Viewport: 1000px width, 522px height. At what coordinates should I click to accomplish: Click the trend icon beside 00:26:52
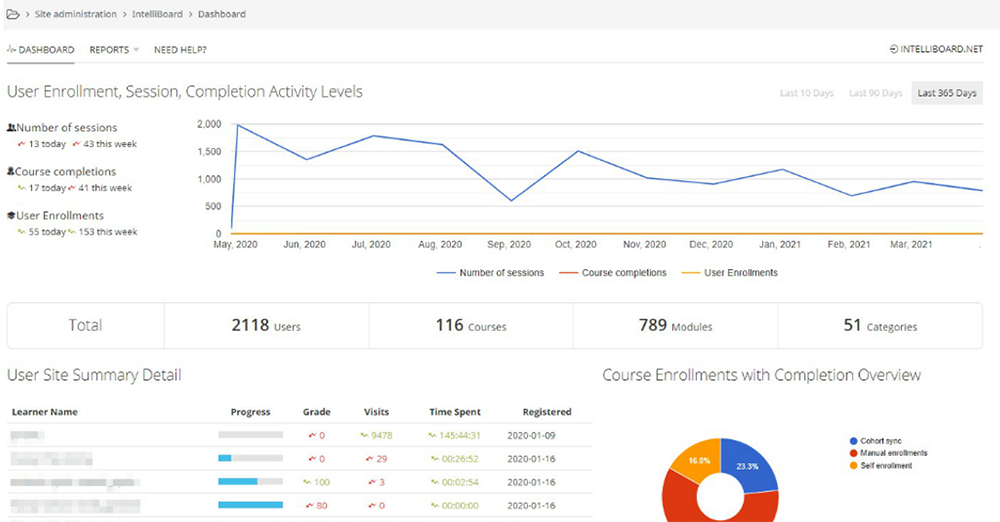tap(434, 459)
